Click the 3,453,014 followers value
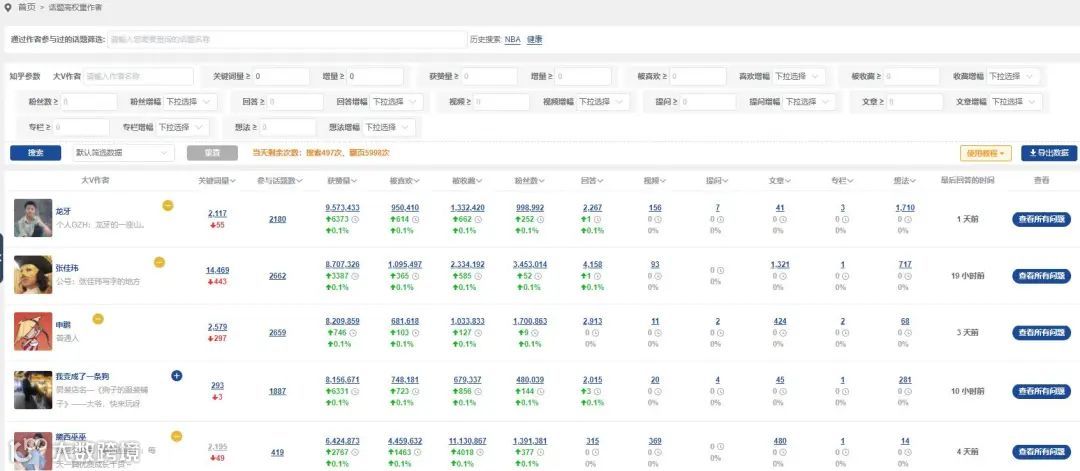The width and height of the screenshot is (1080, 471). (530, 264)
